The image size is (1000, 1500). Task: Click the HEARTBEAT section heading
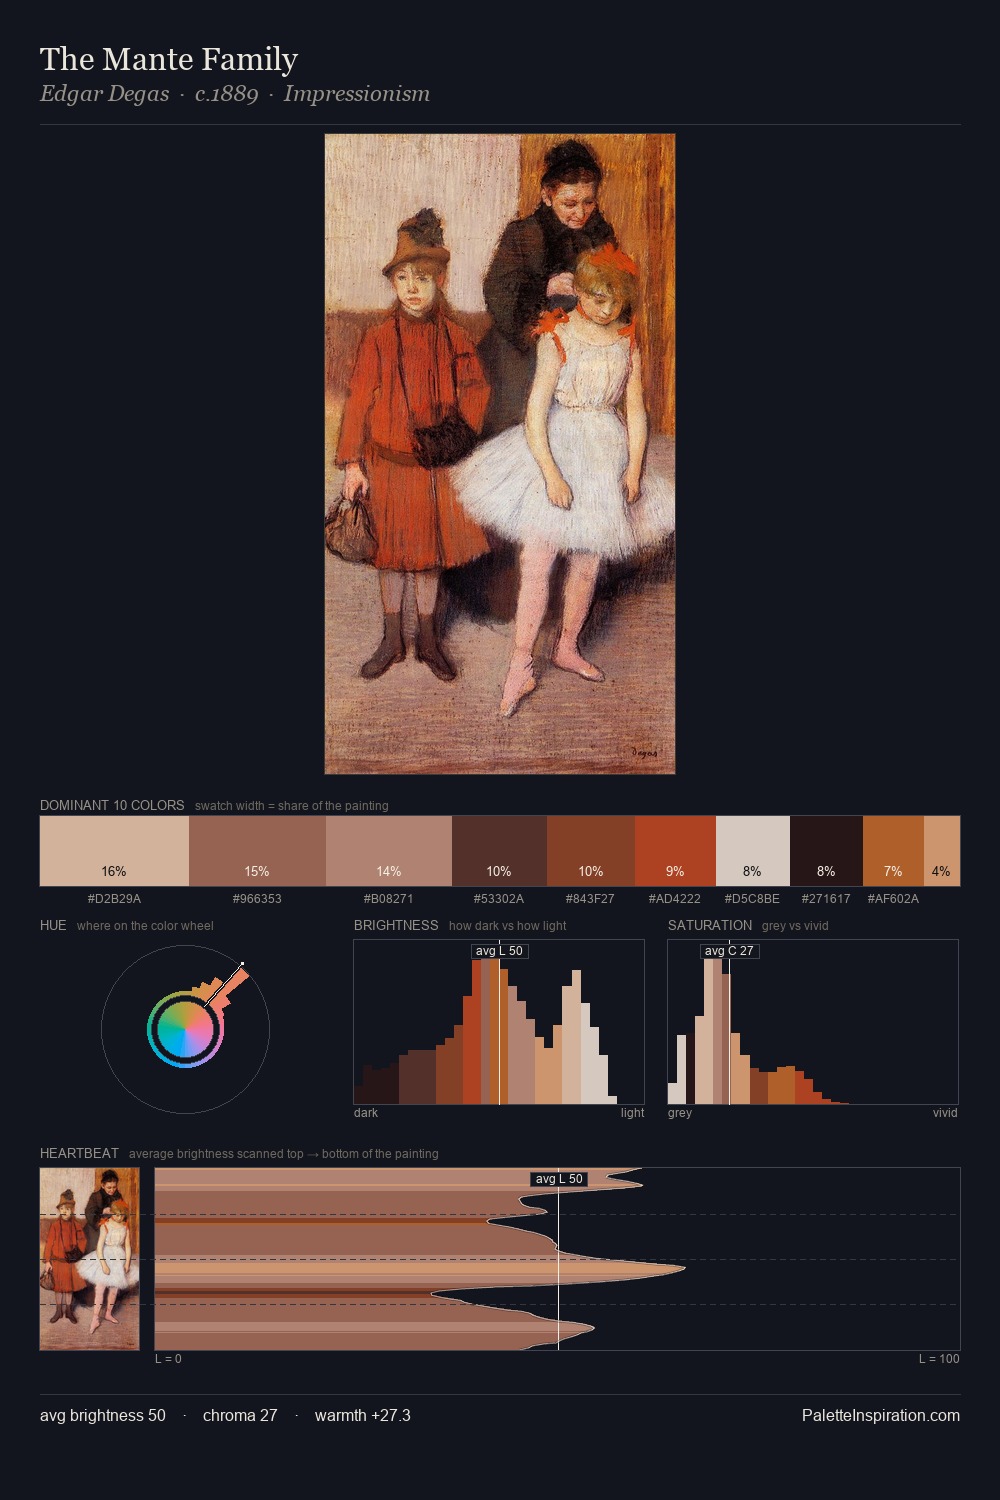click(79, 1153)
